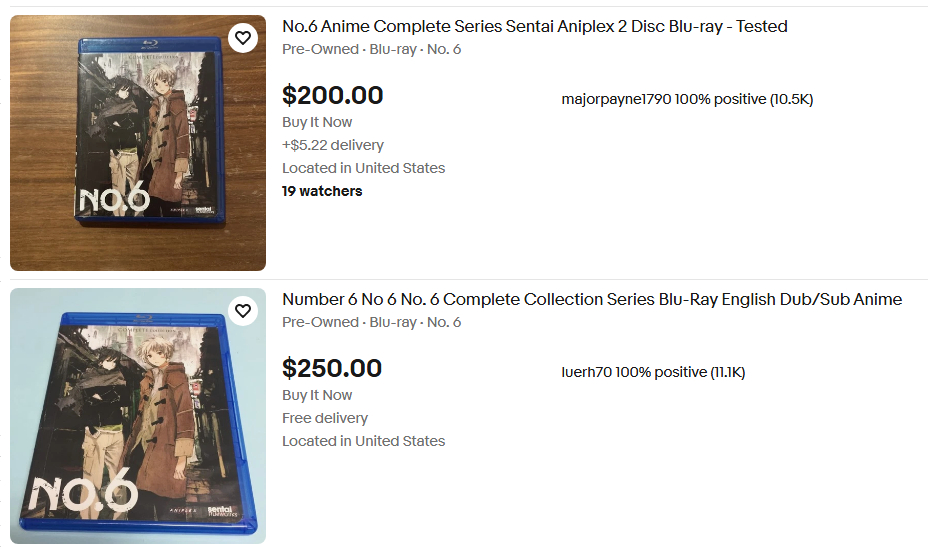Click "Located in United States" on the $250 listing

(x=363, y=441)
